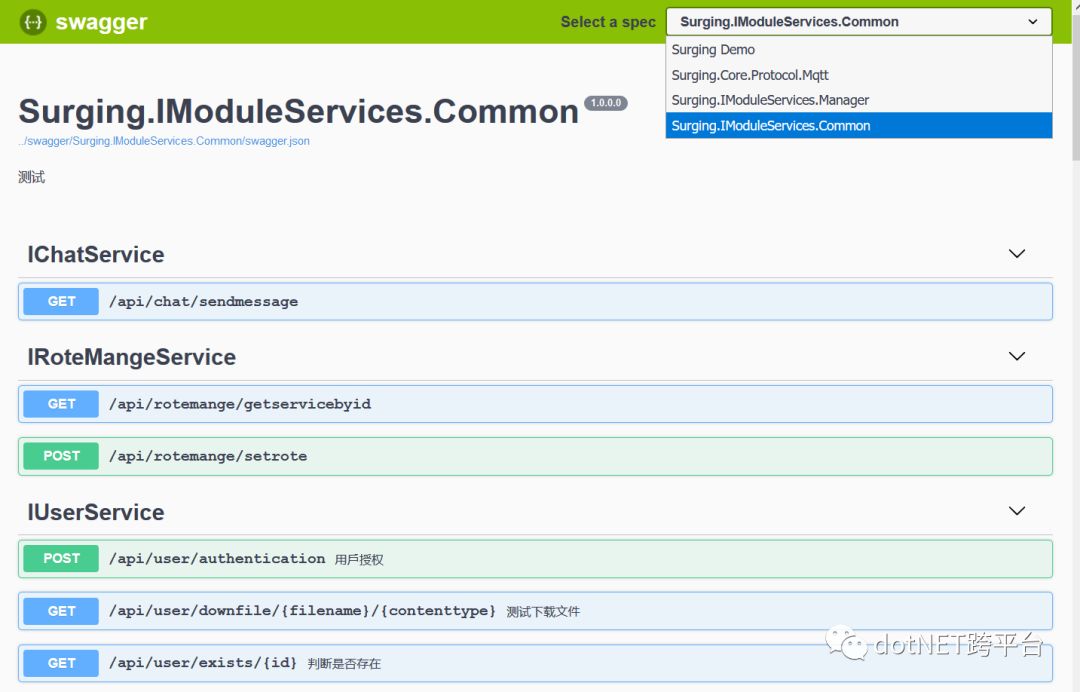The height and width of the screenshot is (692, 1080).
Task: Click GET button for /api/rotemange/getservicebyid
Action: tap(61, 404)
